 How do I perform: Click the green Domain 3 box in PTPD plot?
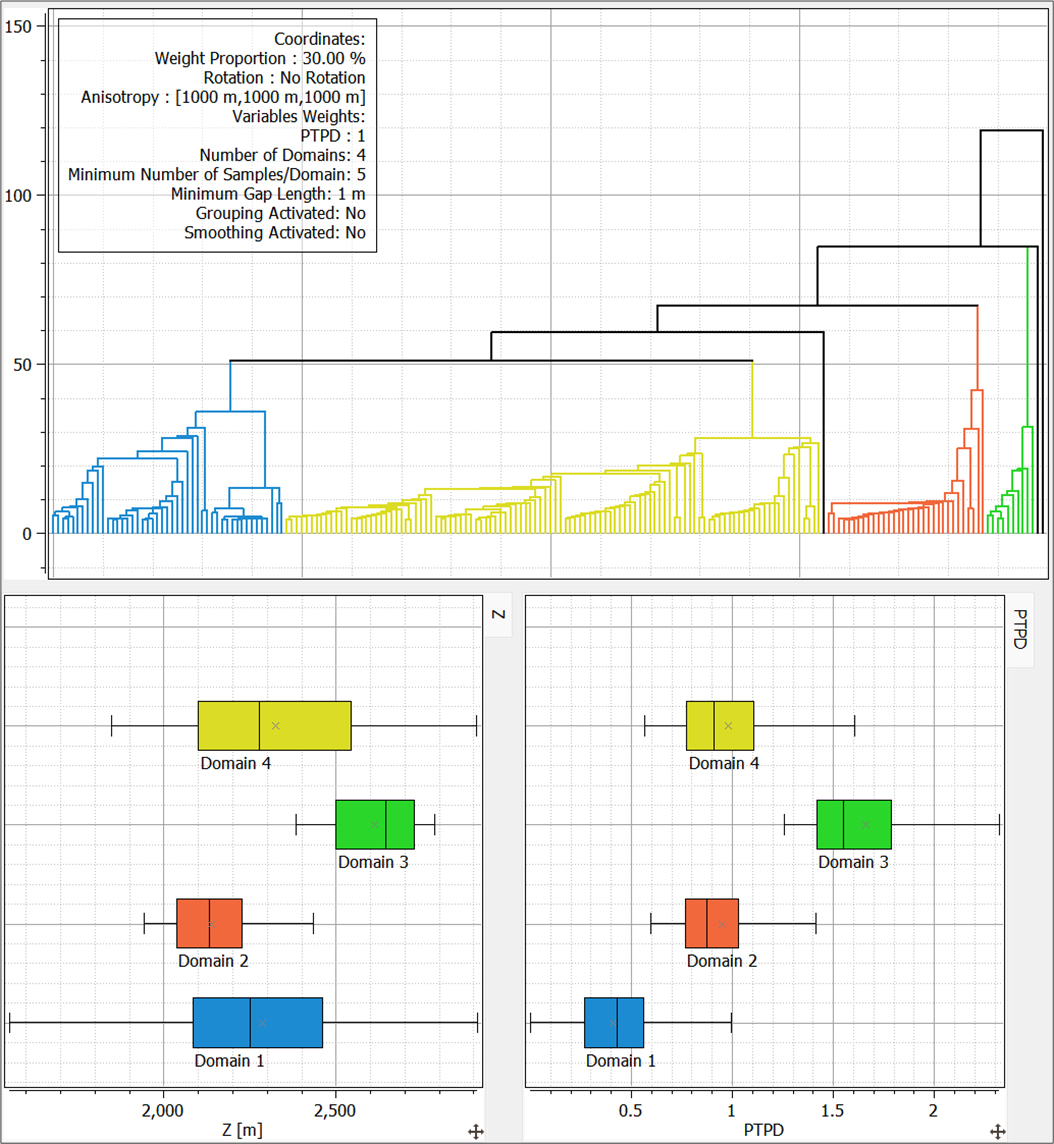[x=853, y=824]
